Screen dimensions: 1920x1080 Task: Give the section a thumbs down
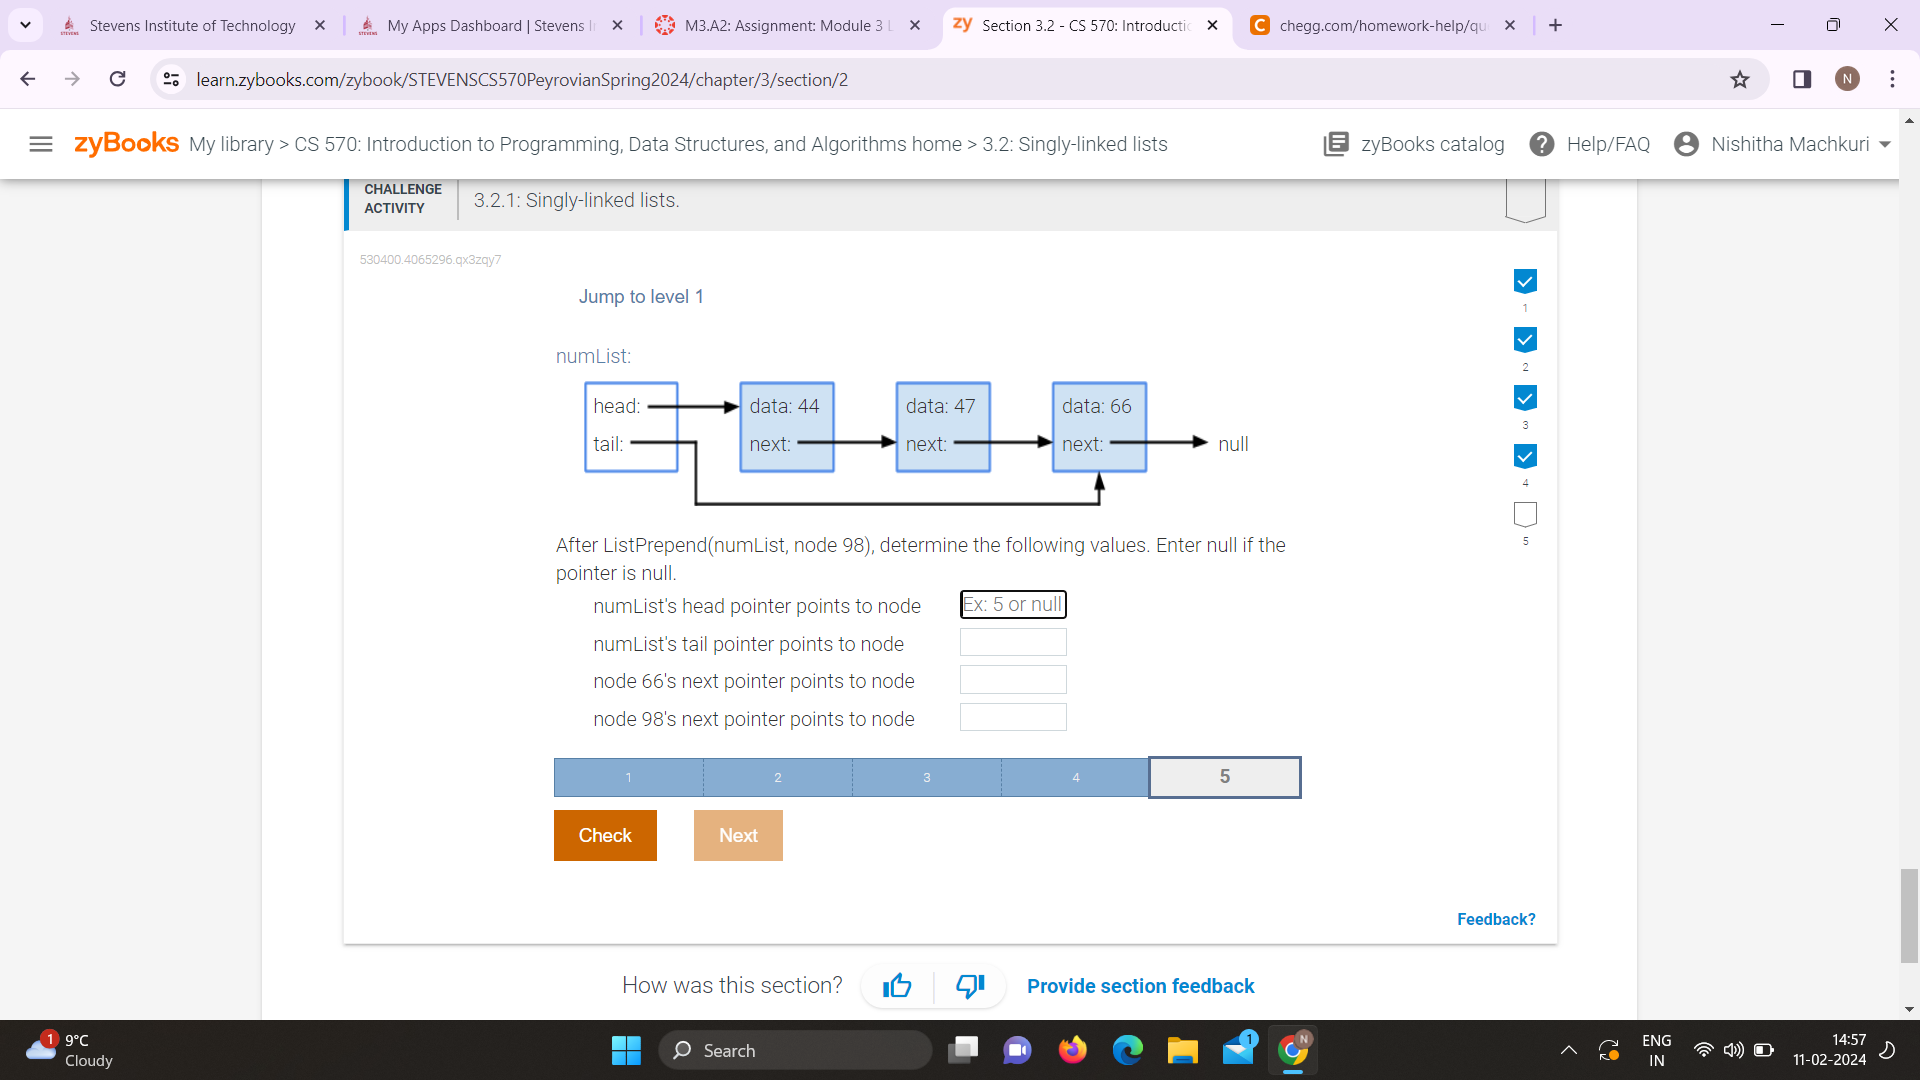point(968,985)
